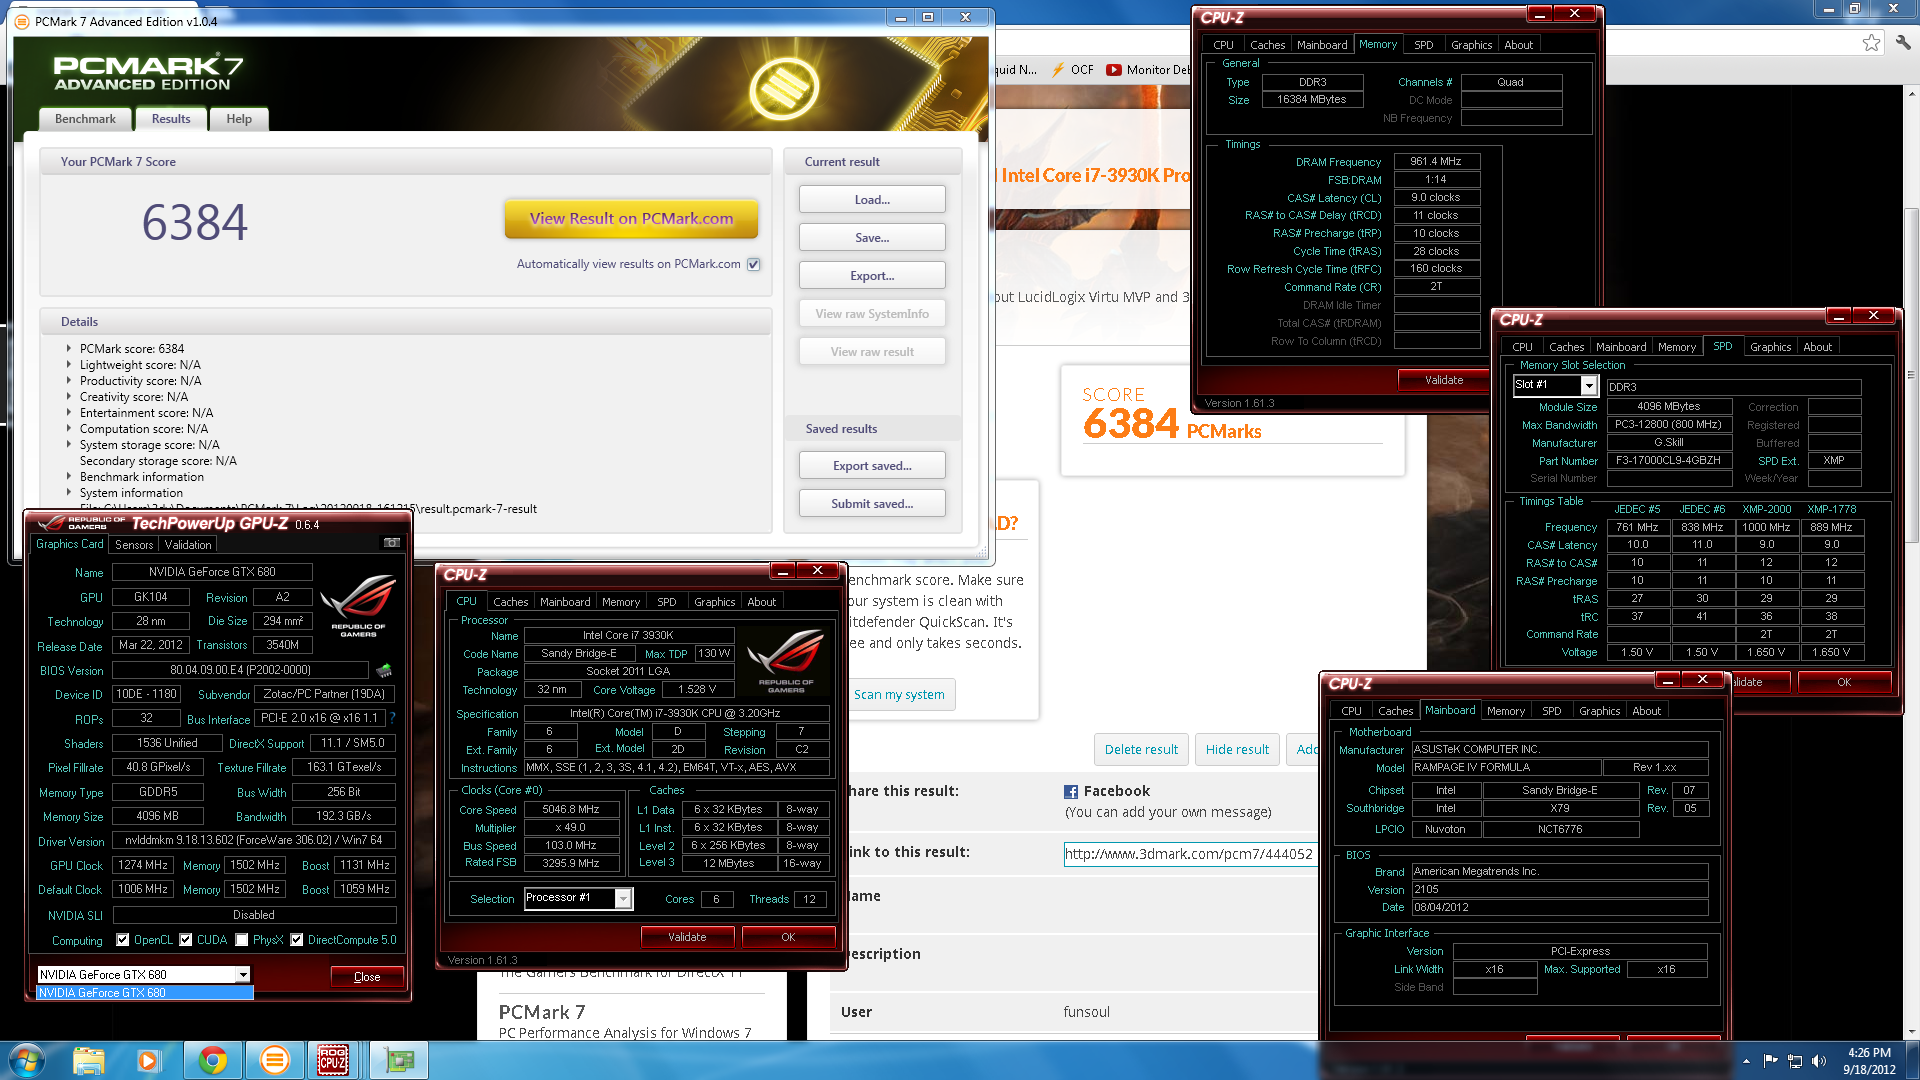Open the Graphics tab in CPU-Z Memory window
This screenshot has width=1920, height=1080.
tap(1471, 45)
